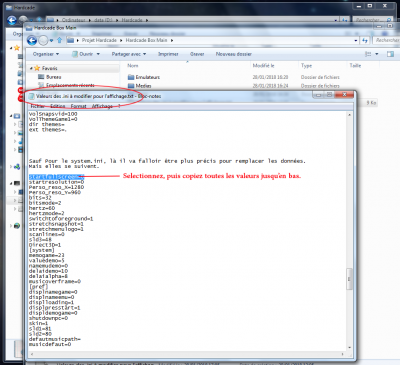Click the Notepad vertical scrollbar thumb
This screenshot has width=400, height=365.
pos(349,279)
